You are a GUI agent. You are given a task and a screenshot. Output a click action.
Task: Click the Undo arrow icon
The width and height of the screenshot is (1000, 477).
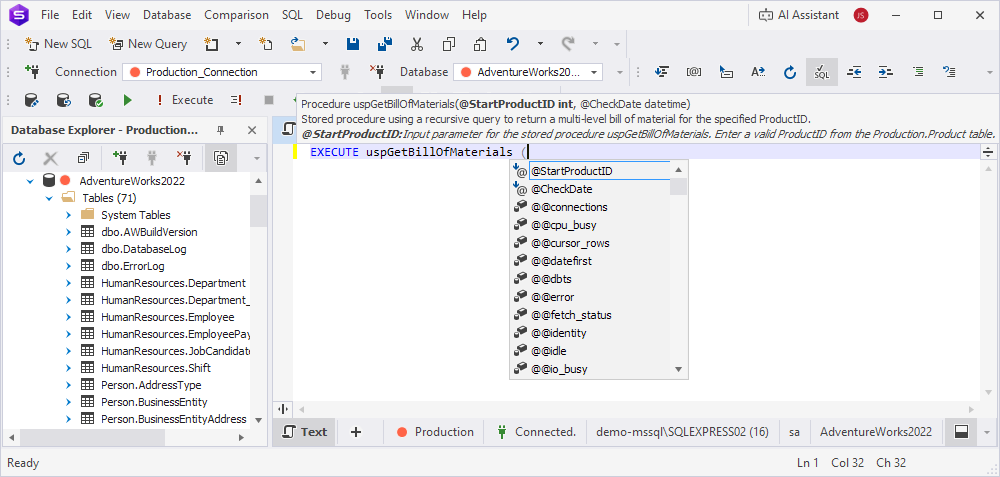pyautogui.click(x=513, y=44)
